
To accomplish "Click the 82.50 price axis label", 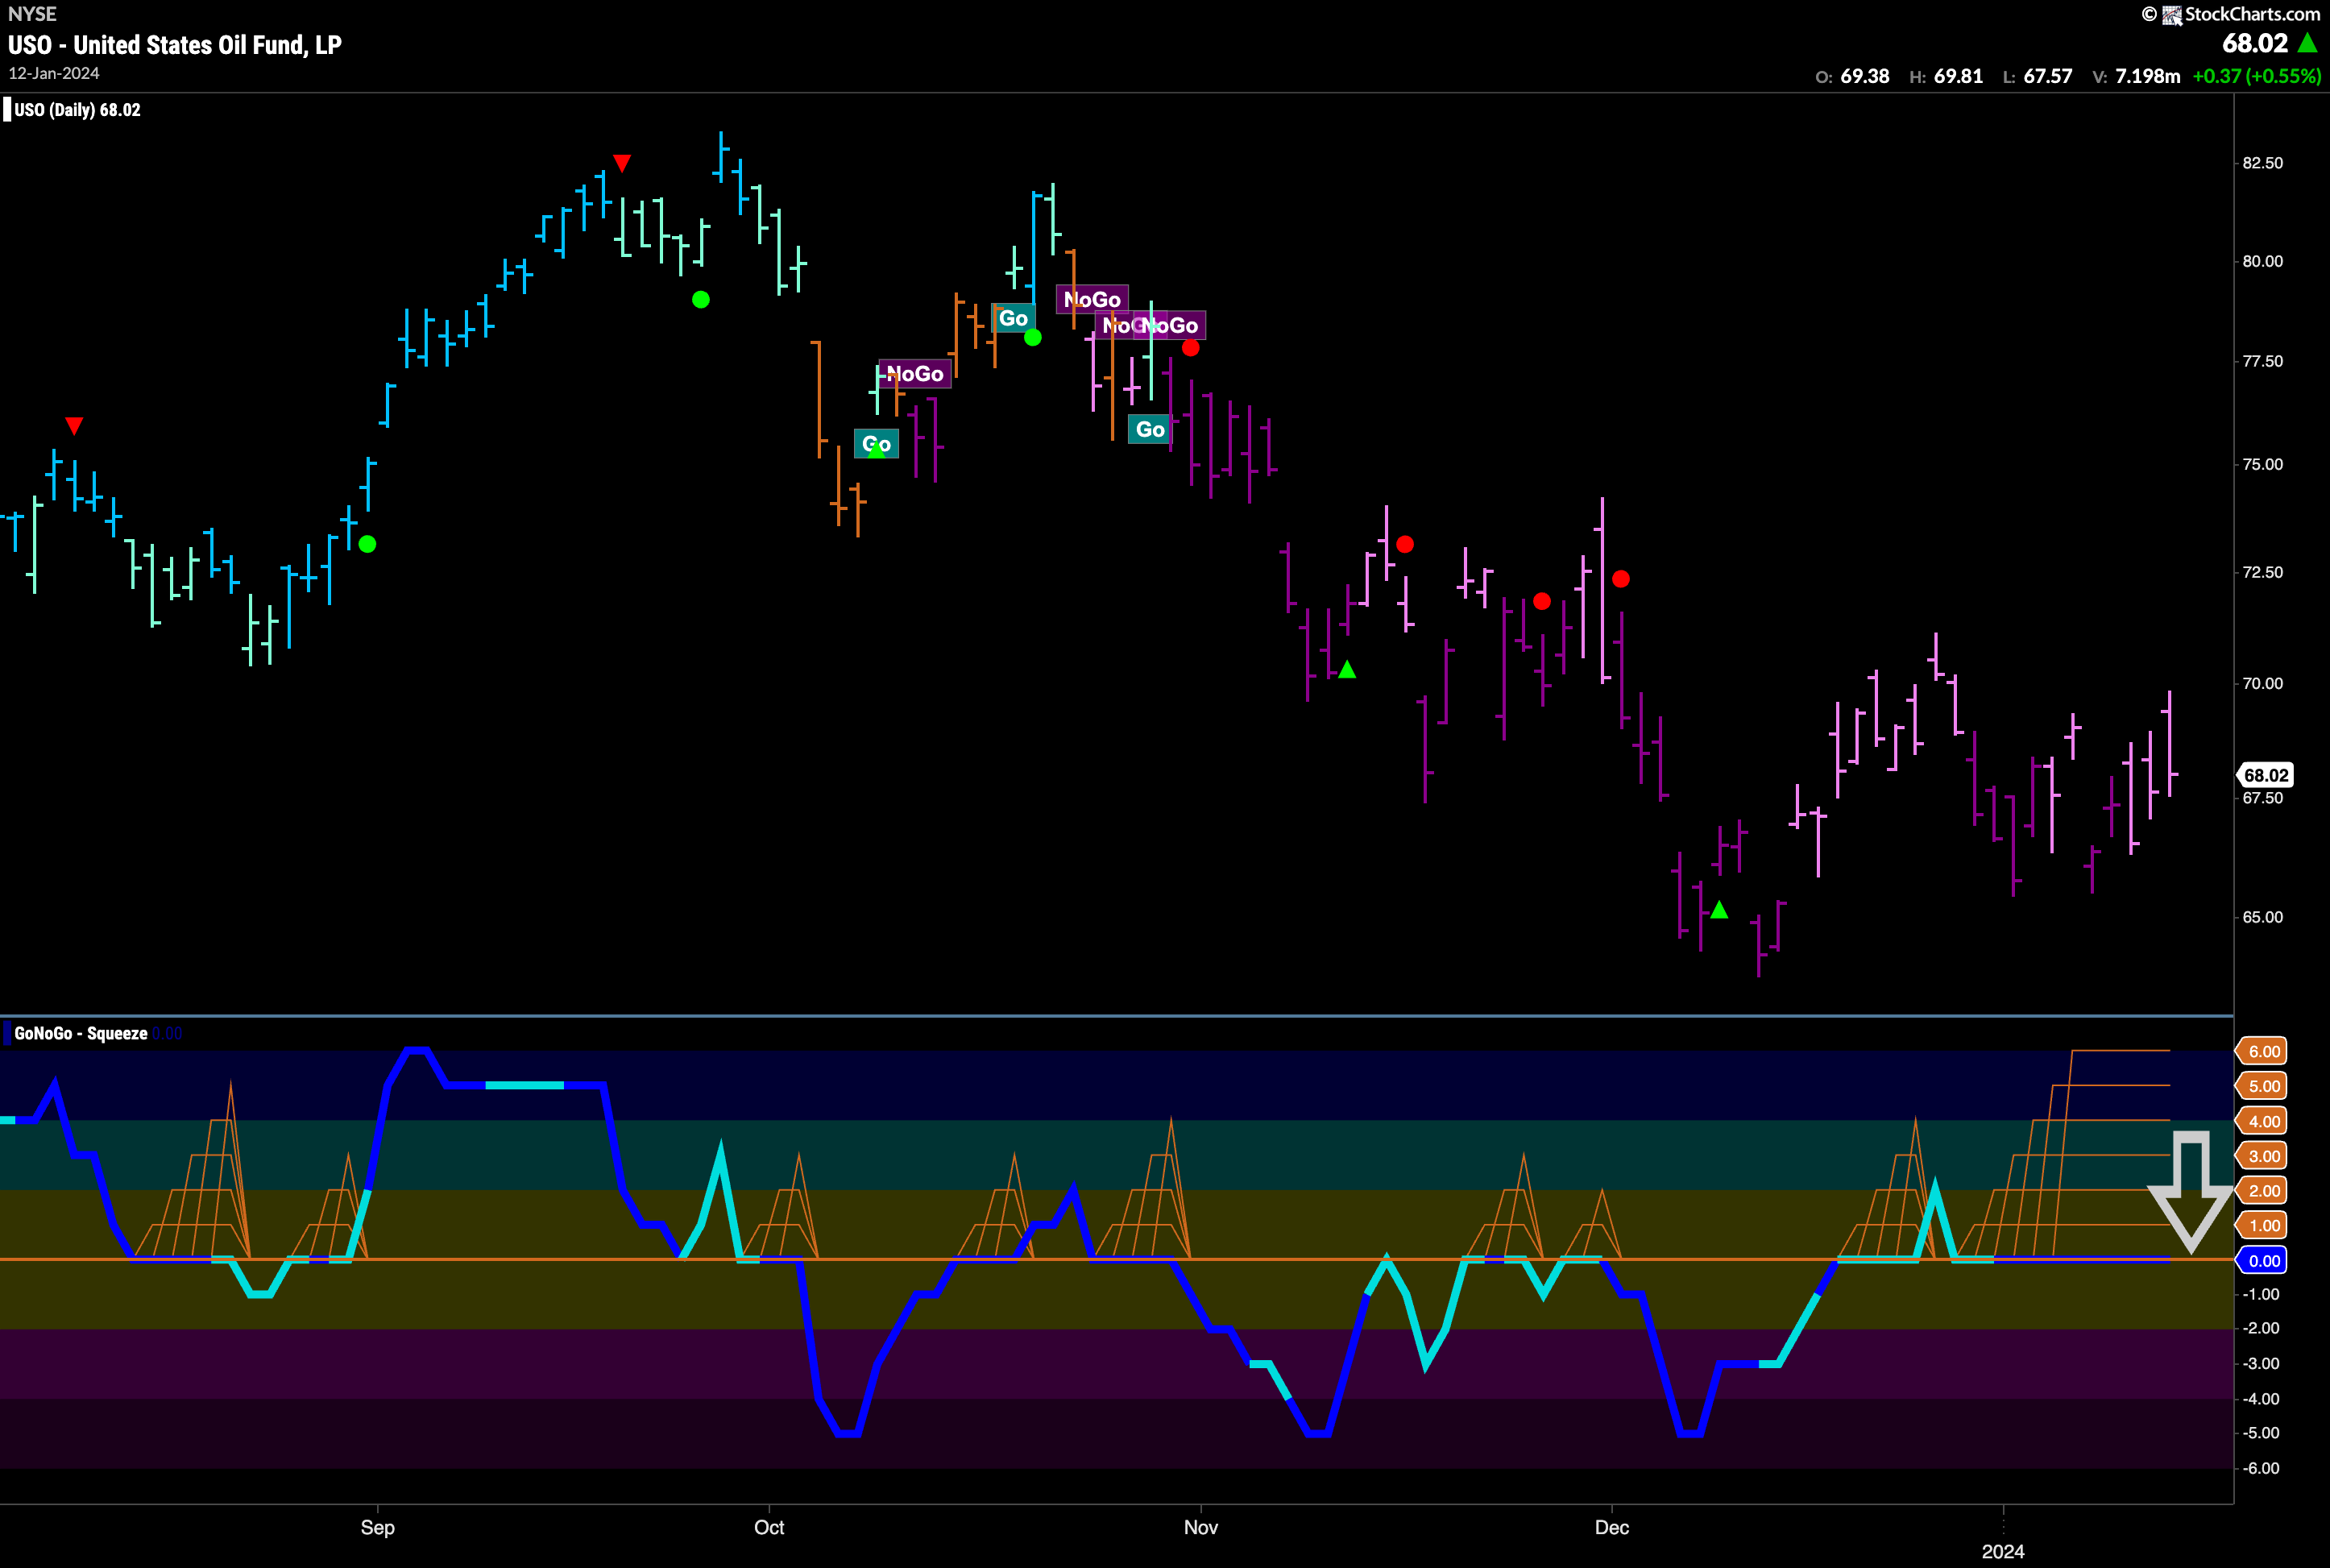I will coord(2263,163).
